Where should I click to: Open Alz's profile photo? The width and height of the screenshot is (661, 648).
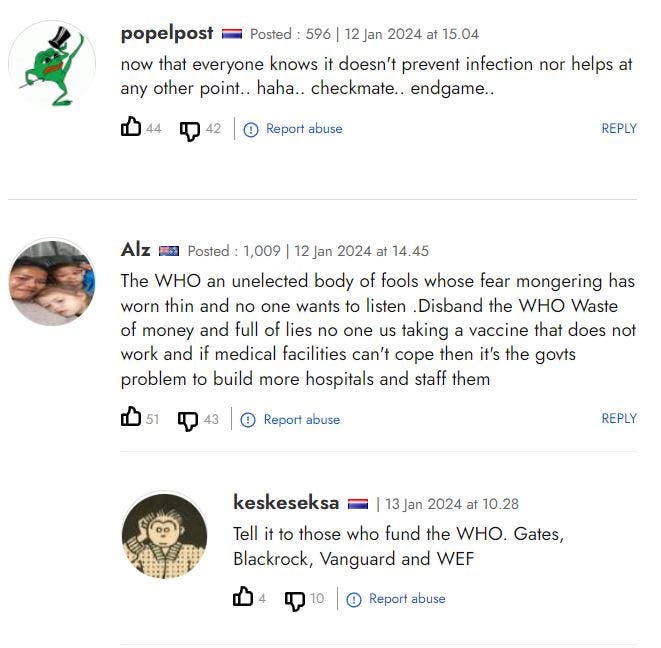(52, 282)
